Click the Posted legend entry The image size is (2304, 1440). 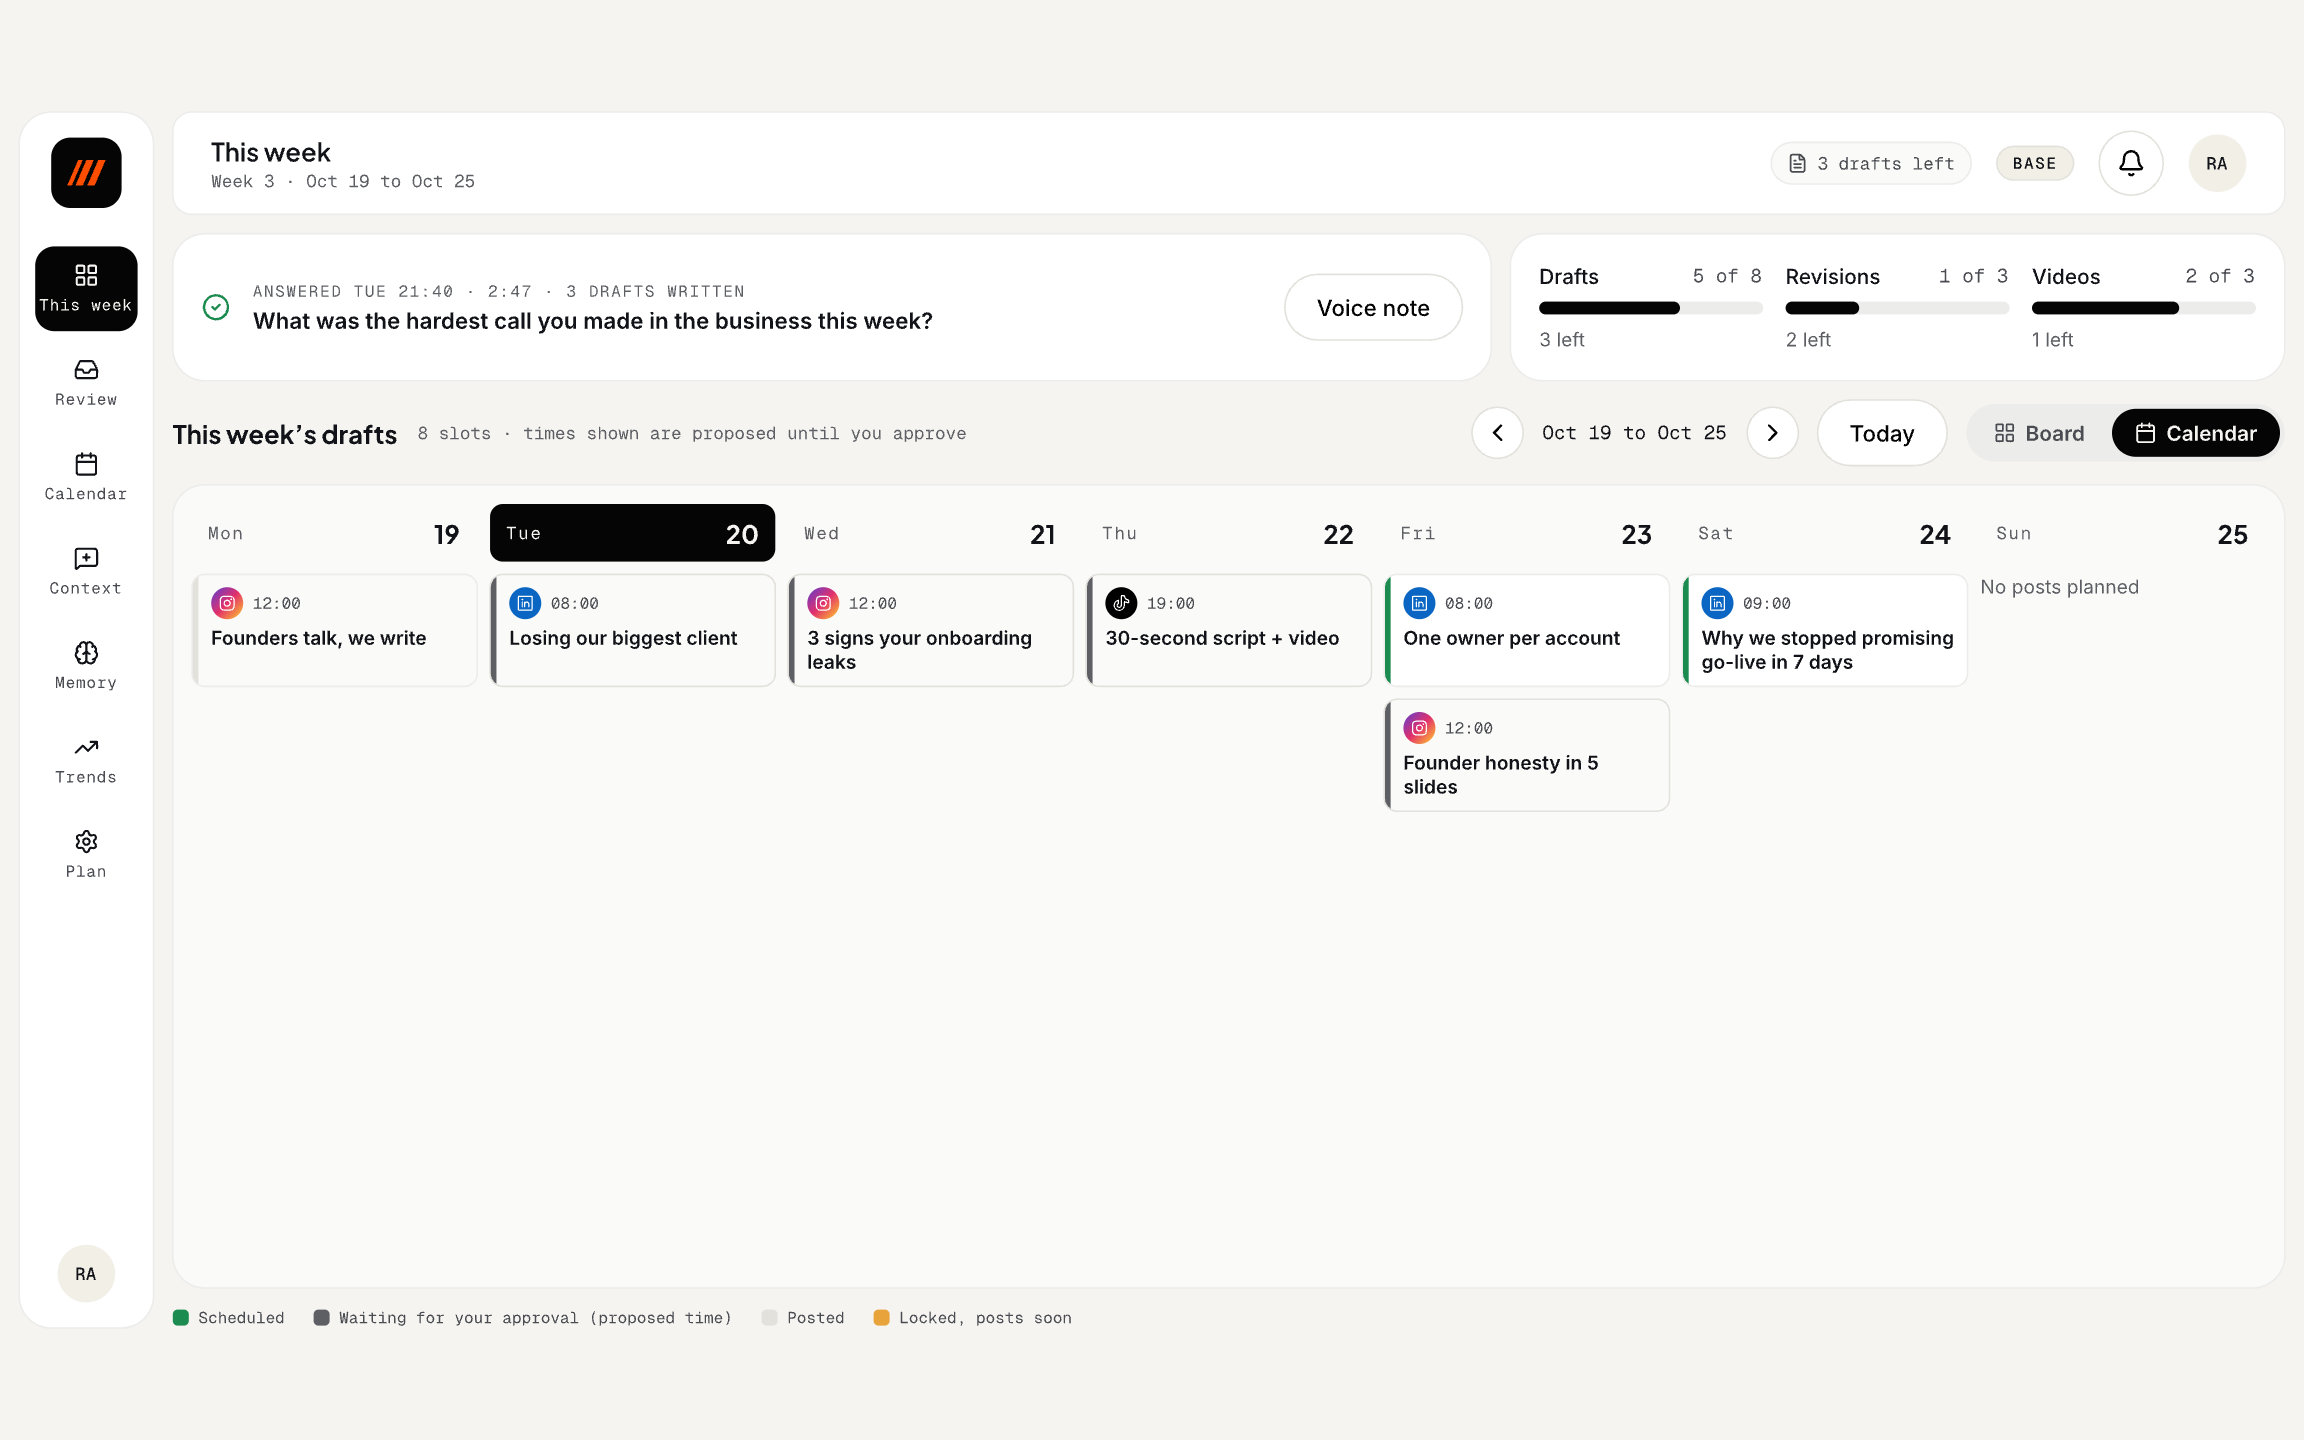(803, 1317)
